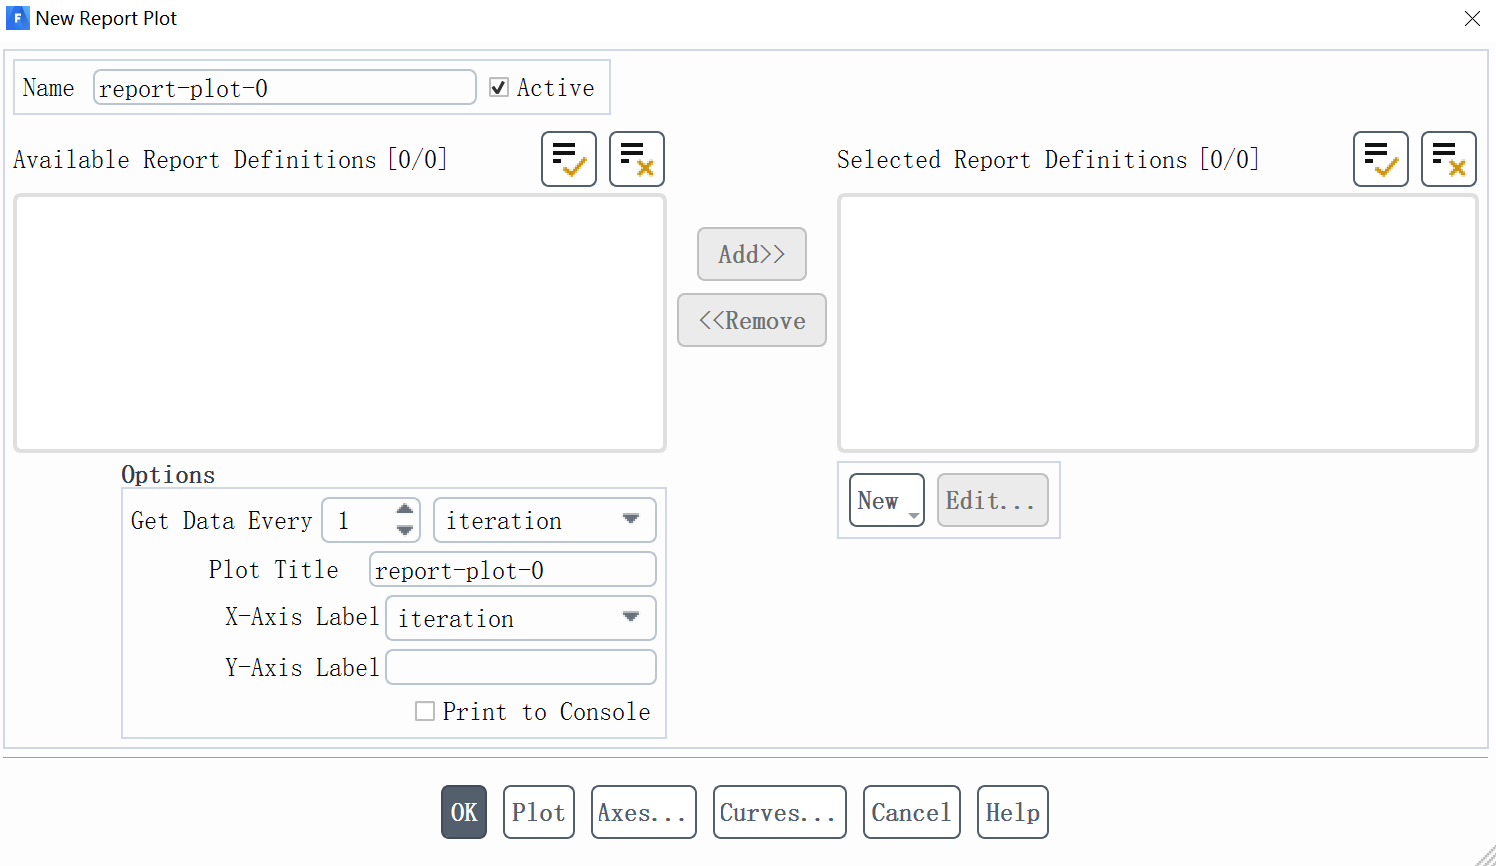Increase the Get Data Every value
The width and height of the screenshot is (1496, 866).
pos(405,510)
